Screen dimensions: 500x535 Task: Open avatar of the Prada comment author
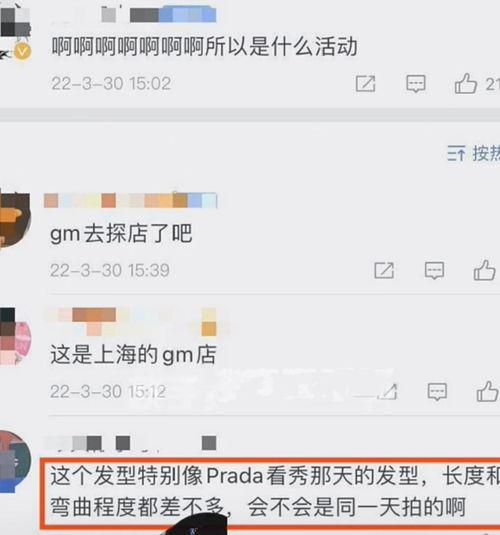click(x=15, y=461)
